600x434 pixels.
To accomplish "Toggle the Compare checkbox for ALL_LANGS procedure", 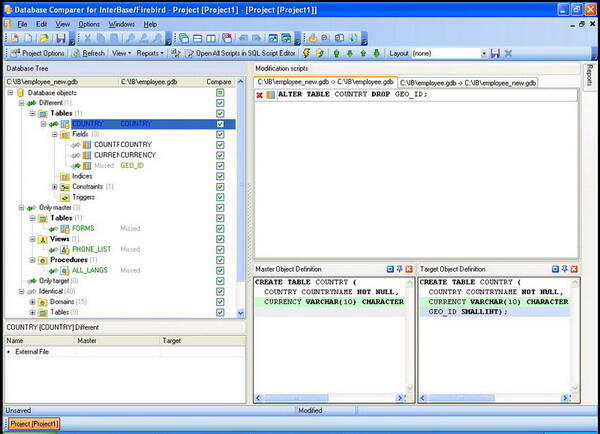I will [220, 270].
